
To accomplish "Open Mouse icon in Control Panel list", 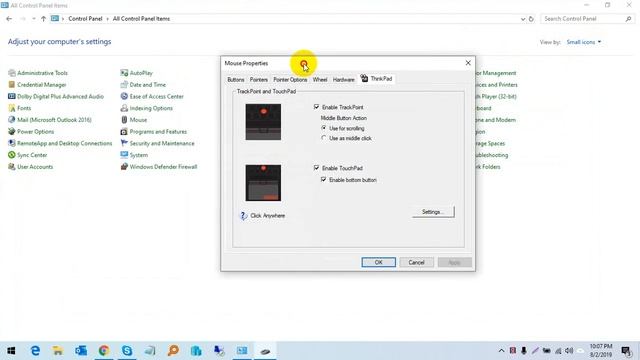I will [124, 120].
